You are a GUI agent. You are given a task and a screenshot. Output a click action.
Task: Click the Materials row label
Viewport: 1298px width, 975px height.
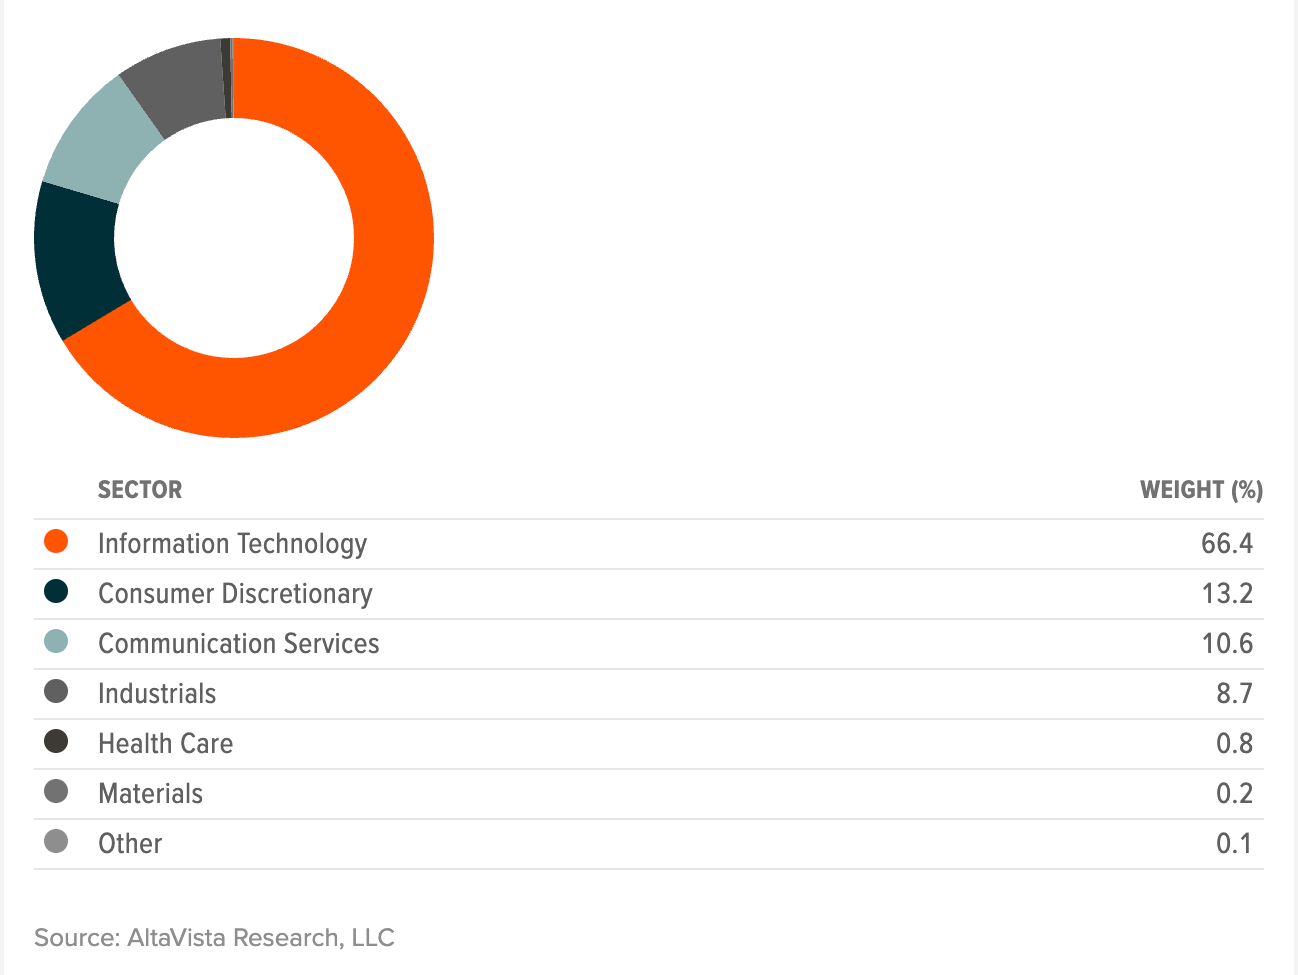coord(150,793)
